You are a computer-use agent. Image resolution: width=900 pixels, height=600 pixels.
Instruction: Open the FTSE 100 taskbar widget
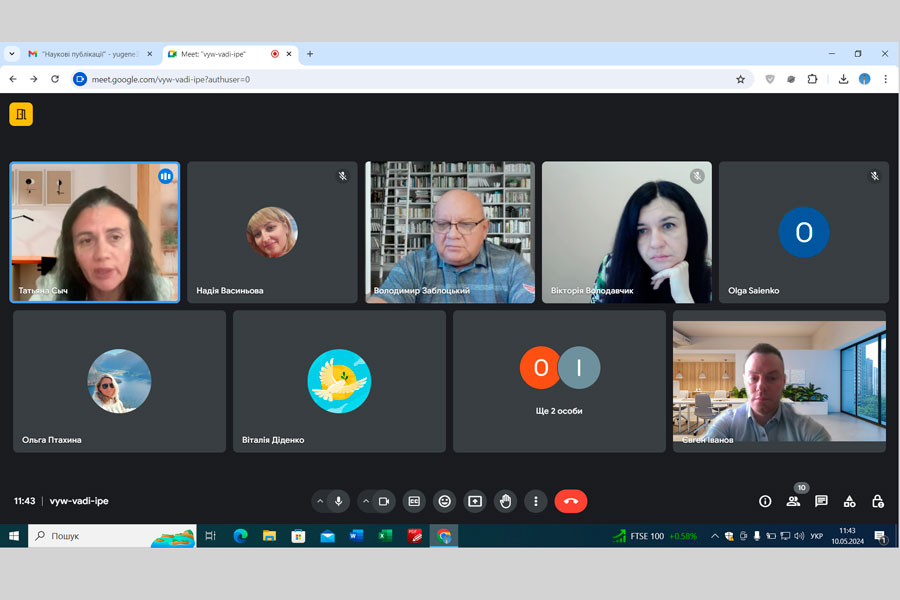click(655, 536)
